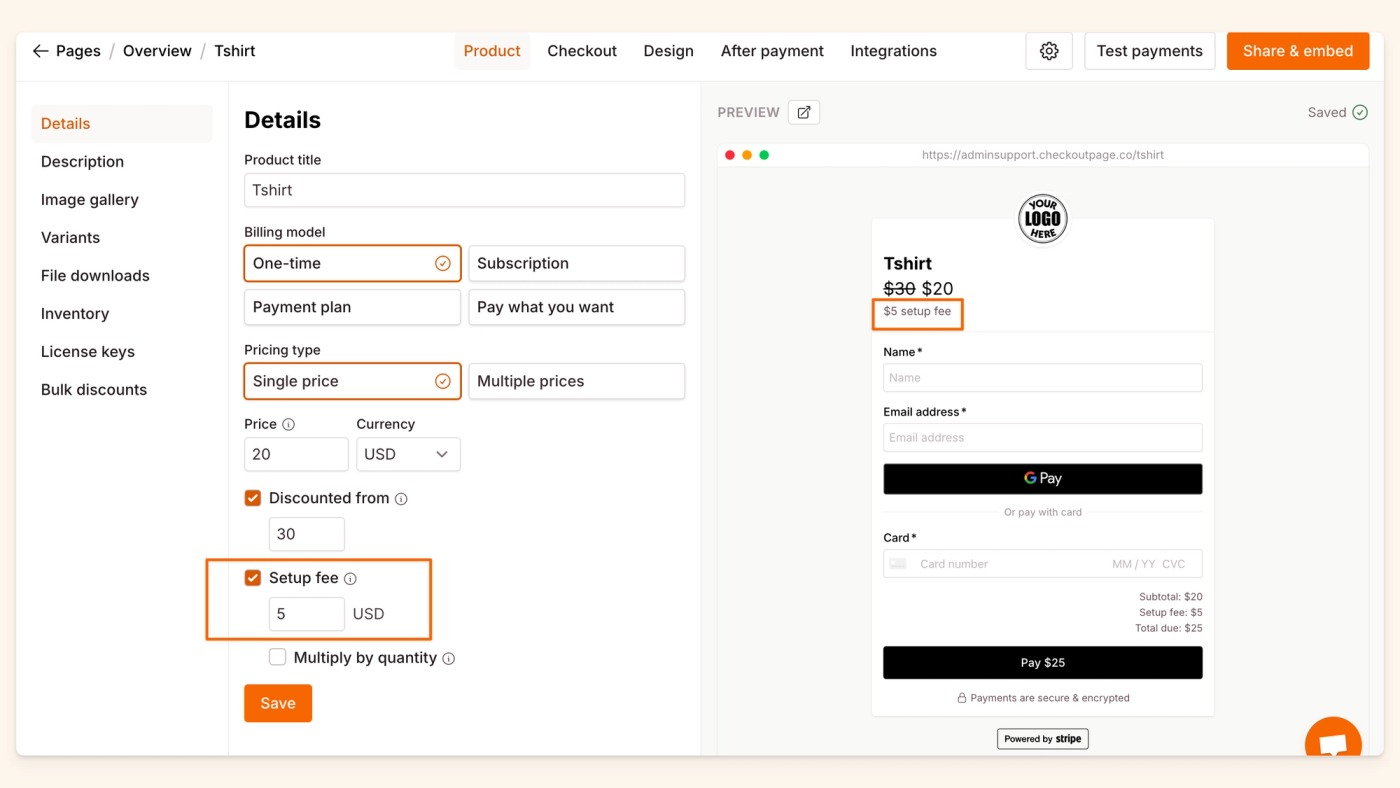Click the Test payments button

click(x=1150, y=51)
